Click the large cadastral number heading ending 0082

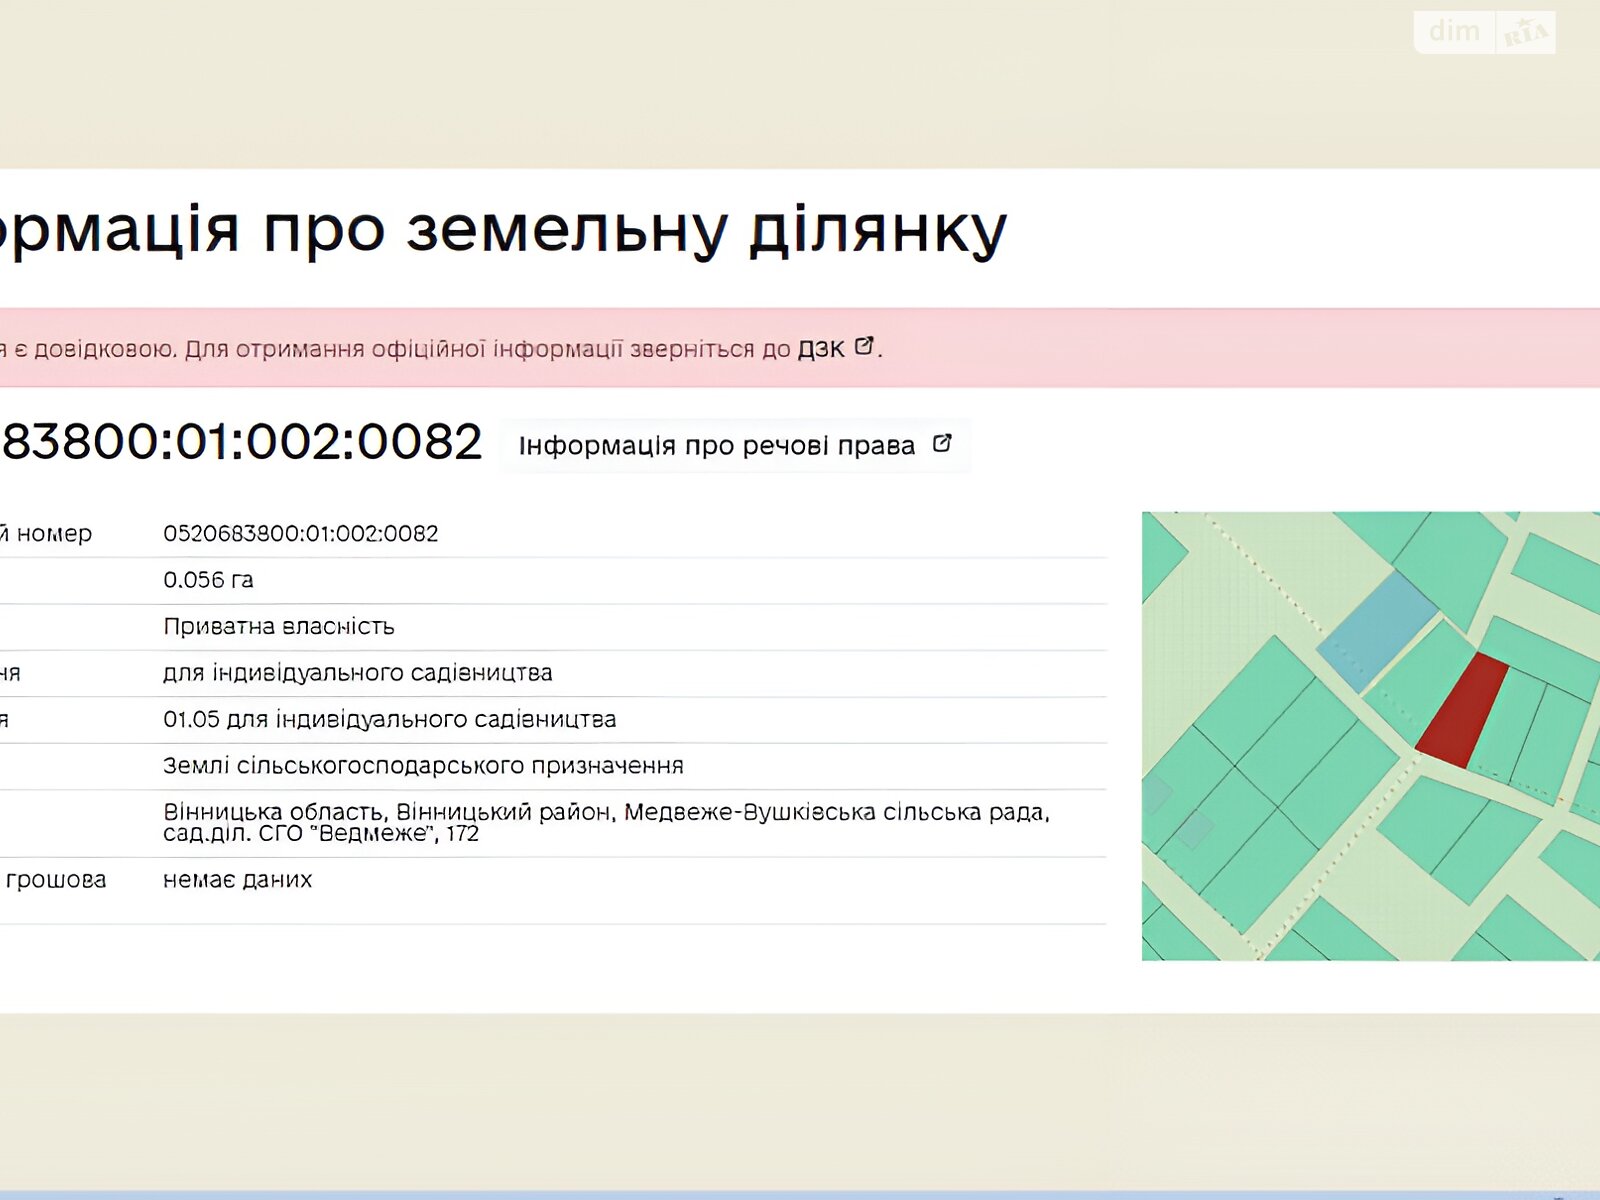coord(240,442)
